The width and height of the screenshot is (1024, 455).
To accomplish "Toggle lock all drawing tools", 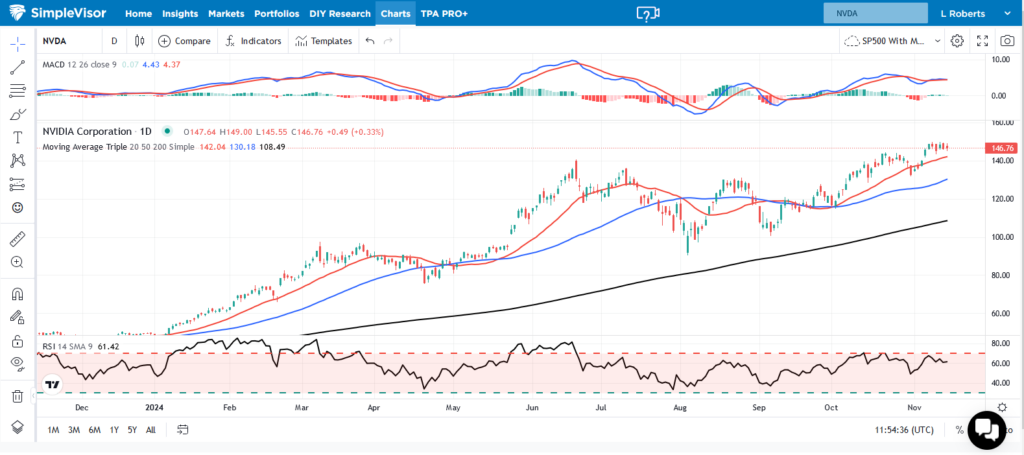I will (18, 341).
